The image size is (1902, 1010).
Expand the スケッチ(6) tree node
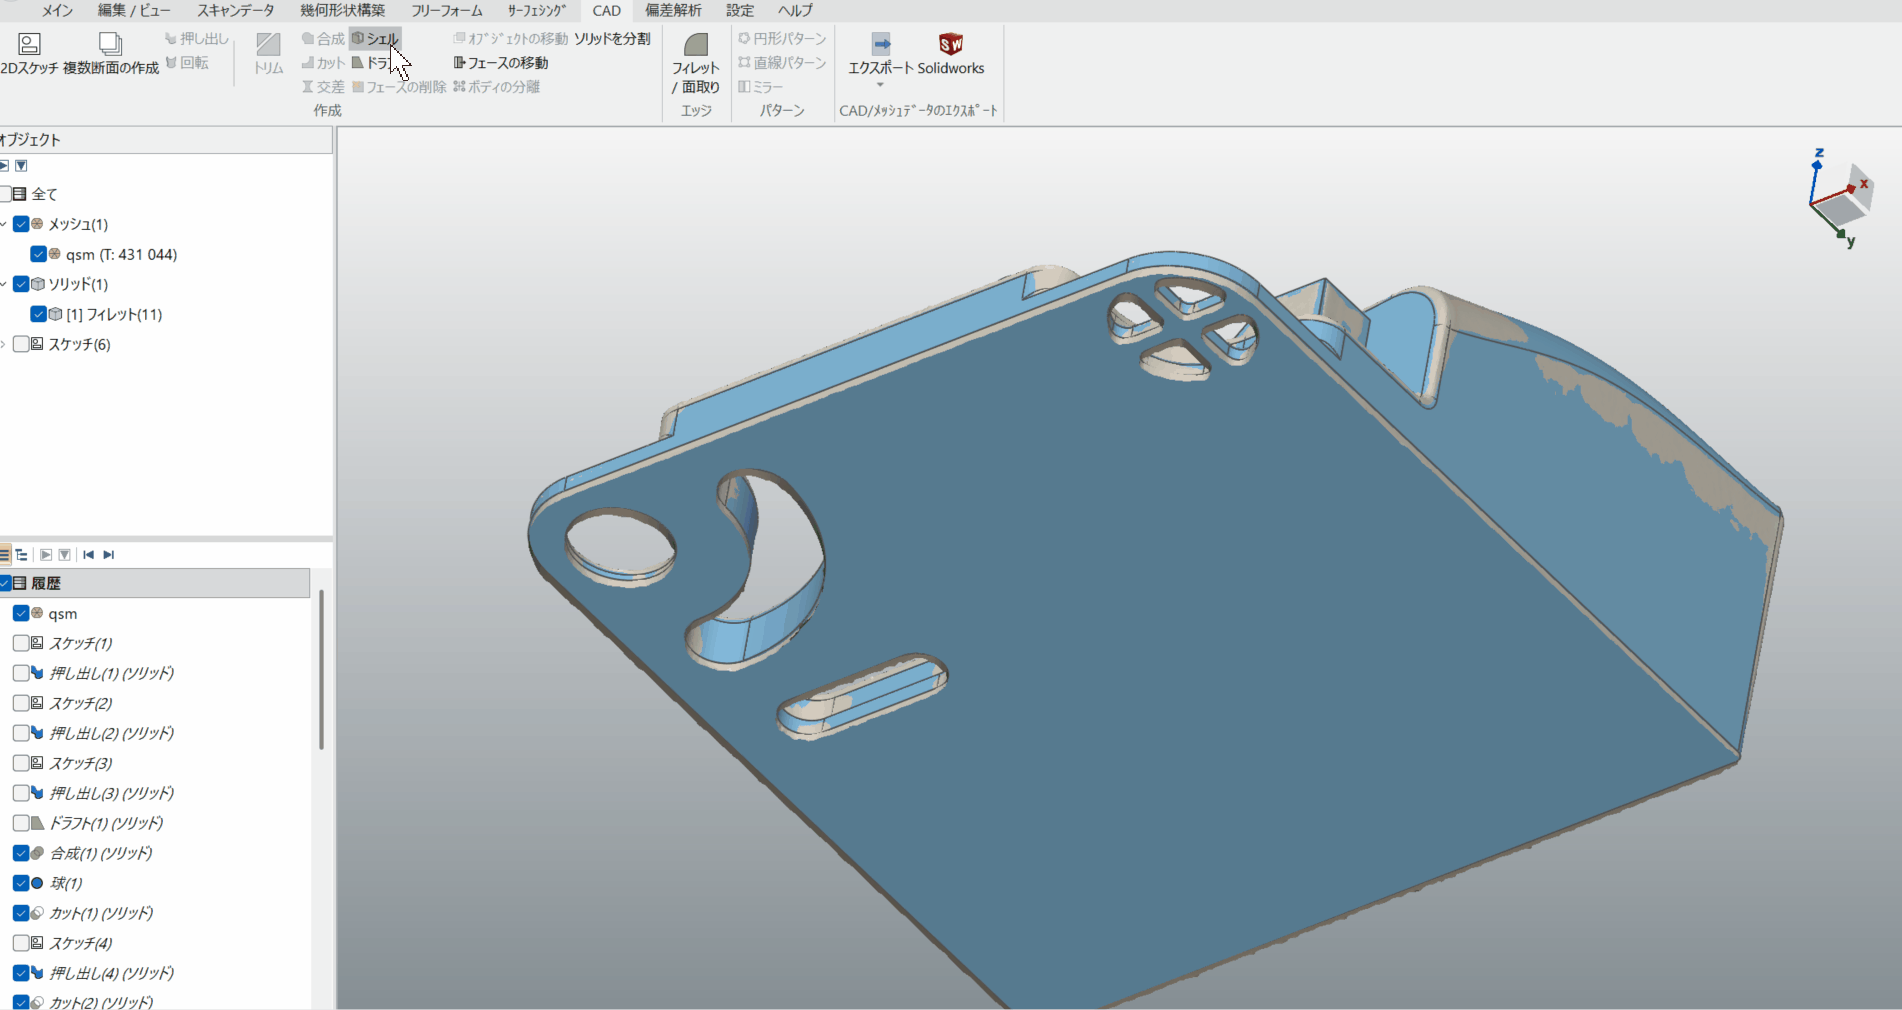pos(4,344)
